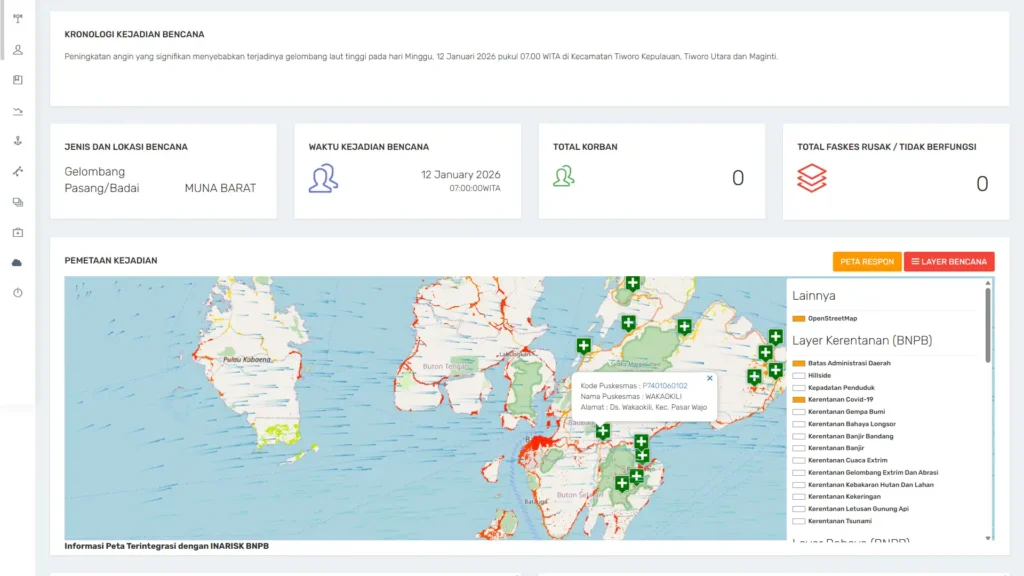1024x576 pixels.
Task: Click the stacked windows icon in sidebar
Action: click(17, 202)
